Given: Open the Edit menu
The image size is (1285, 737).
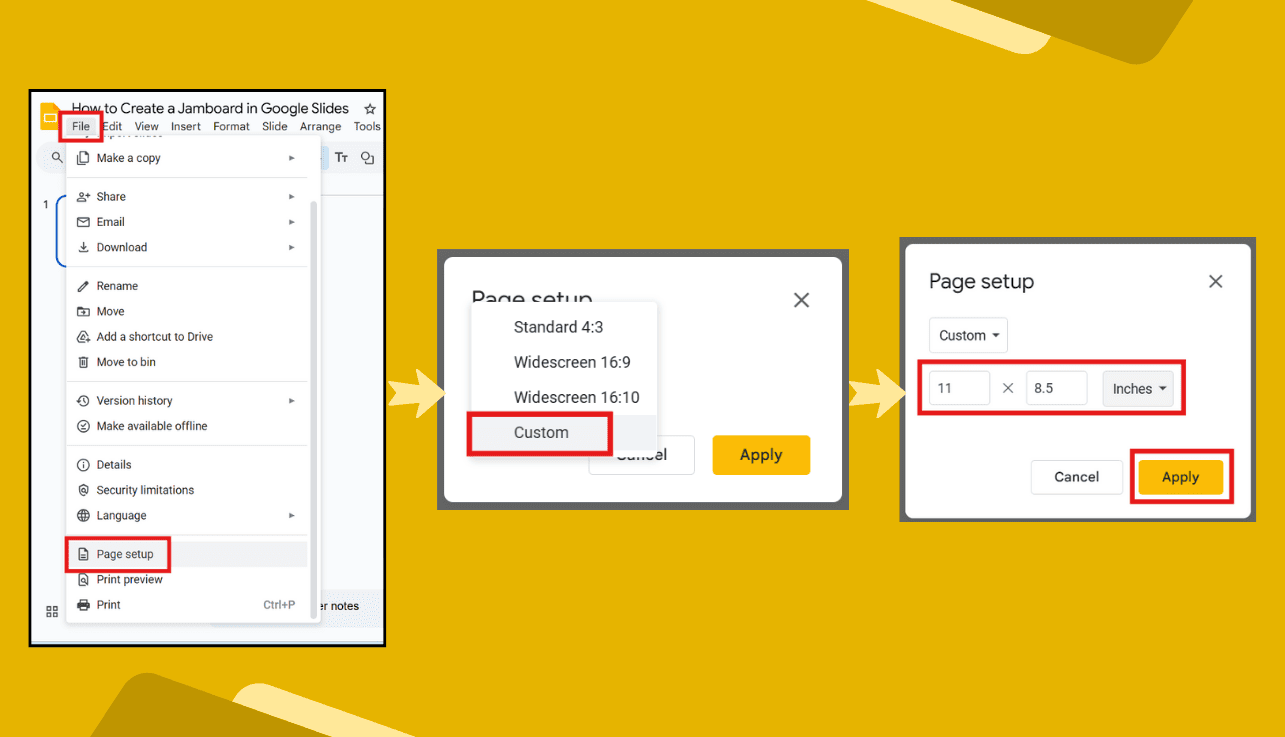Looking at the screenshot, I should 112,126.
